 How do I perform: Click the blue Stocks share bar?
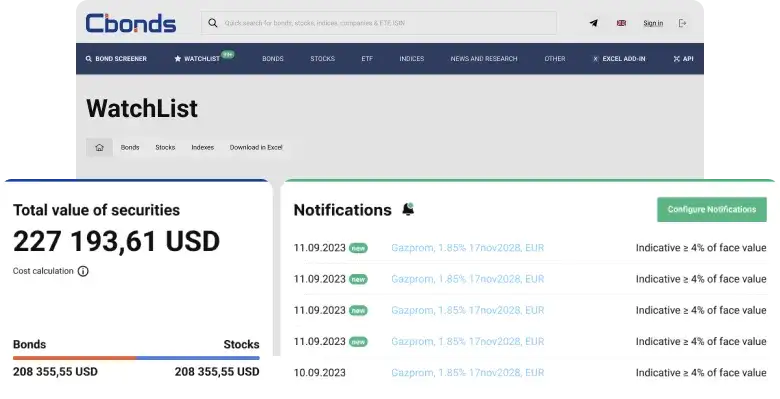click(198, 358)
